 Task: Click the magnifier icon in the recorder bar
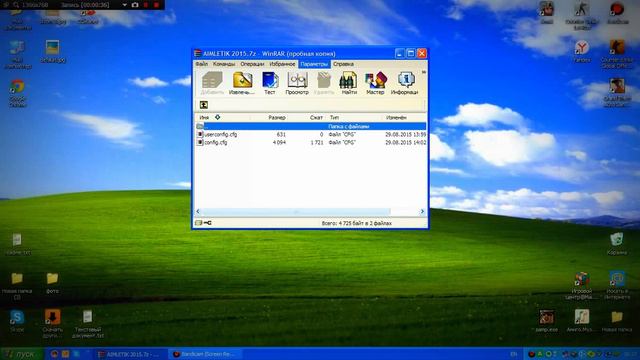pos(16,5)
